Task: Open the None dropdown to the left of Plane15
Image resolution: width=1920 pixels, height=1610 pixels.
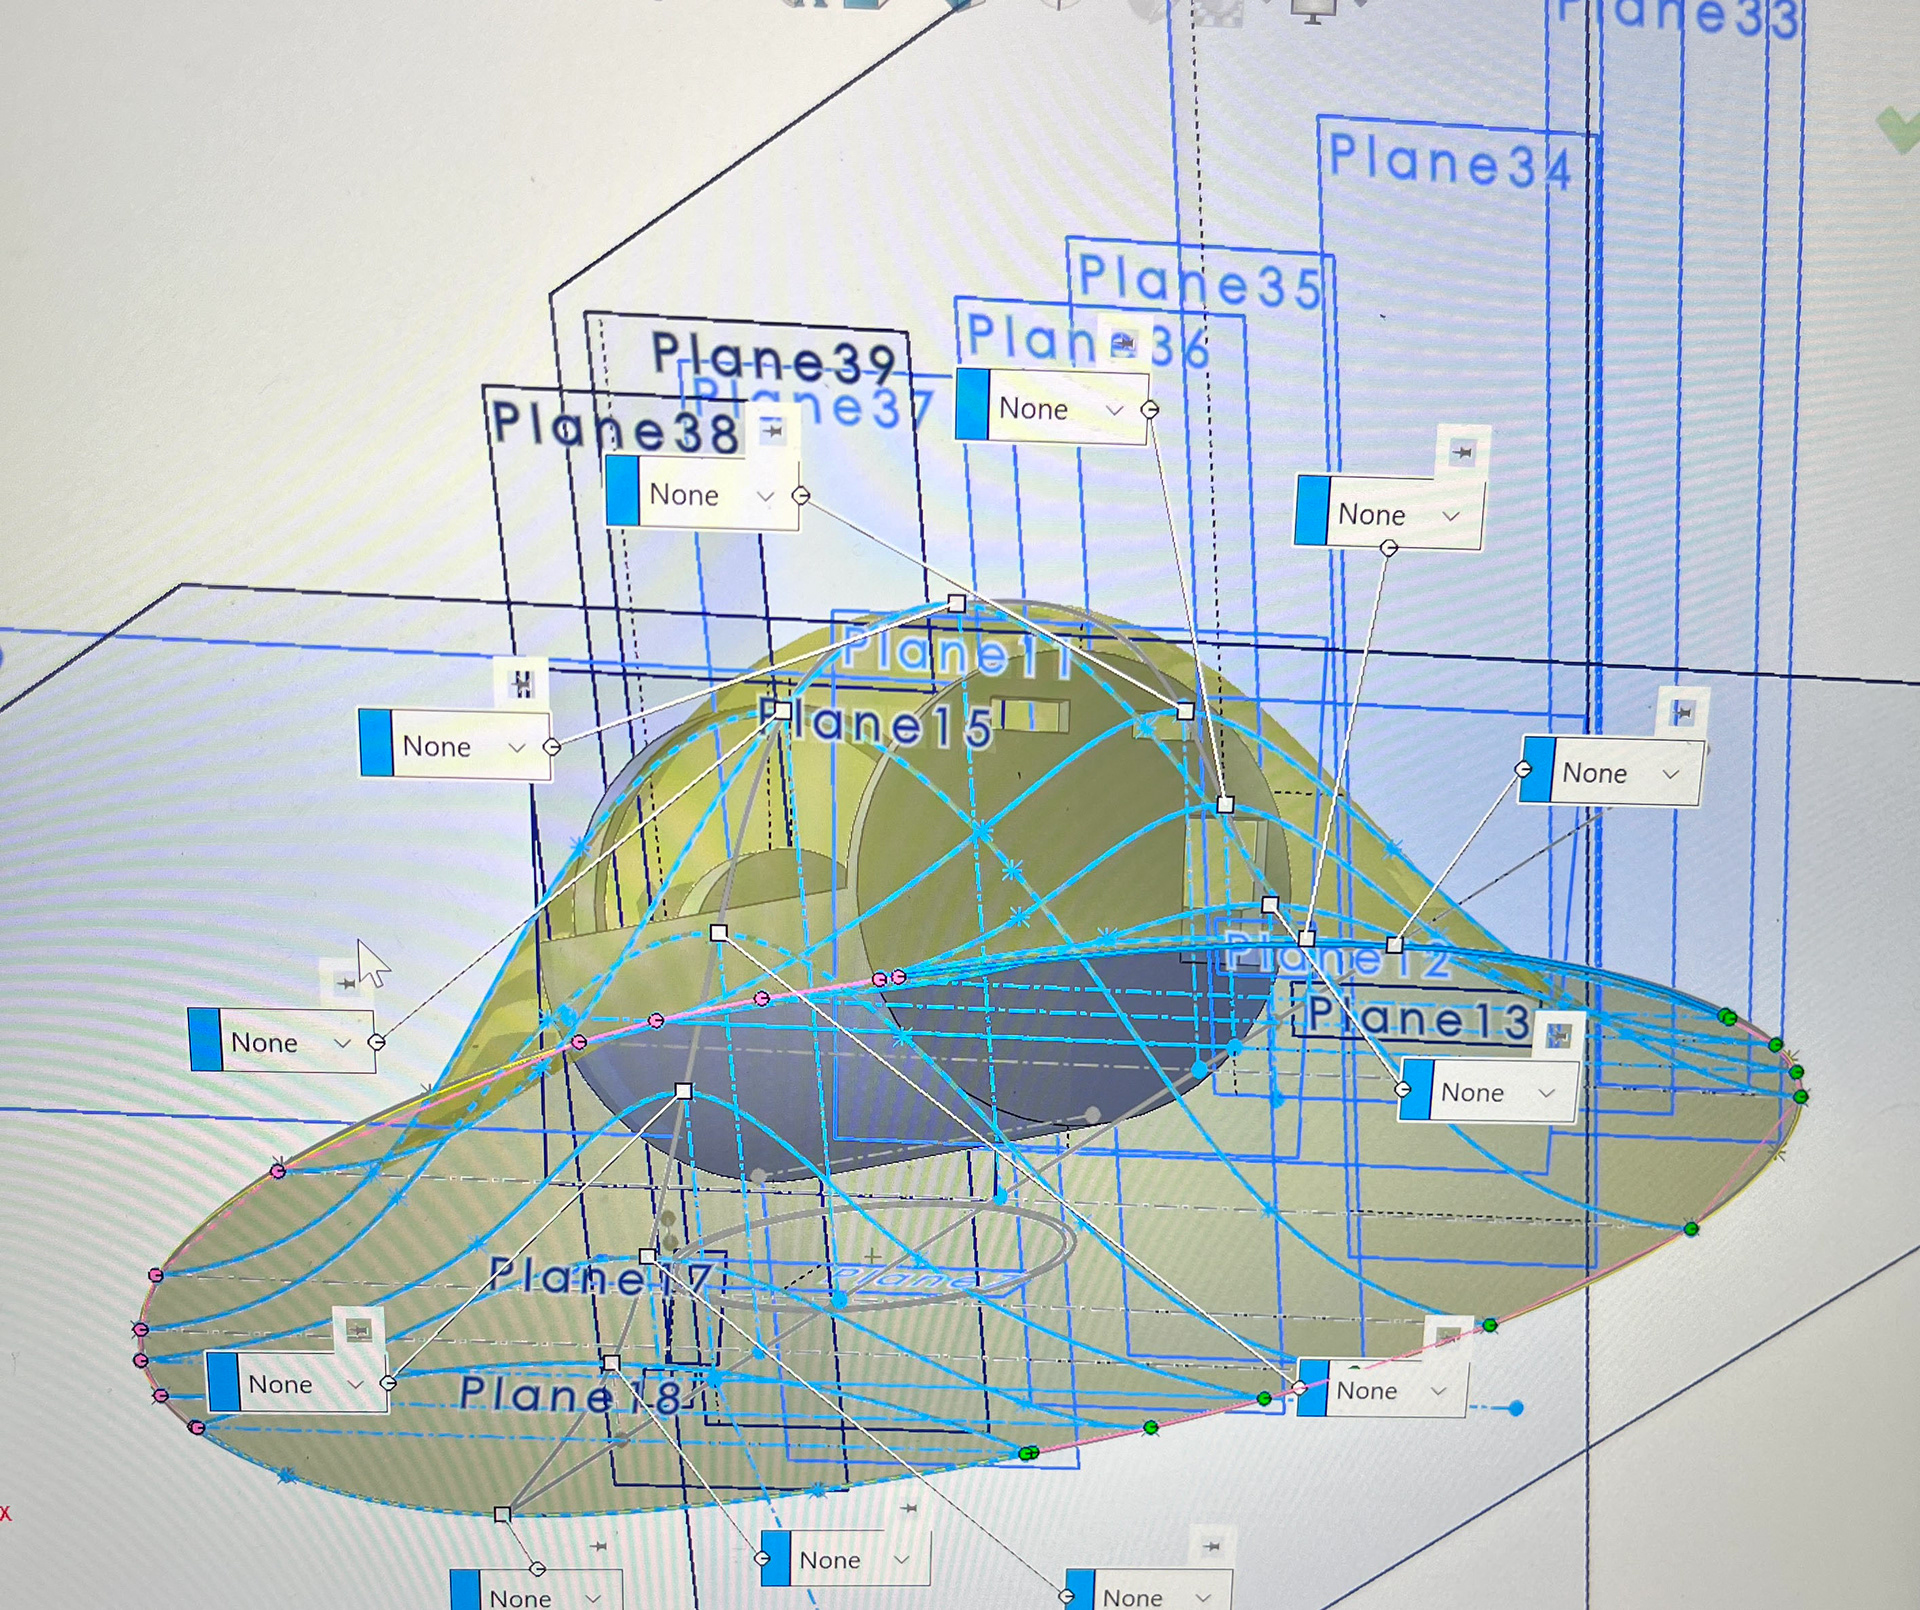Action: 516,747
